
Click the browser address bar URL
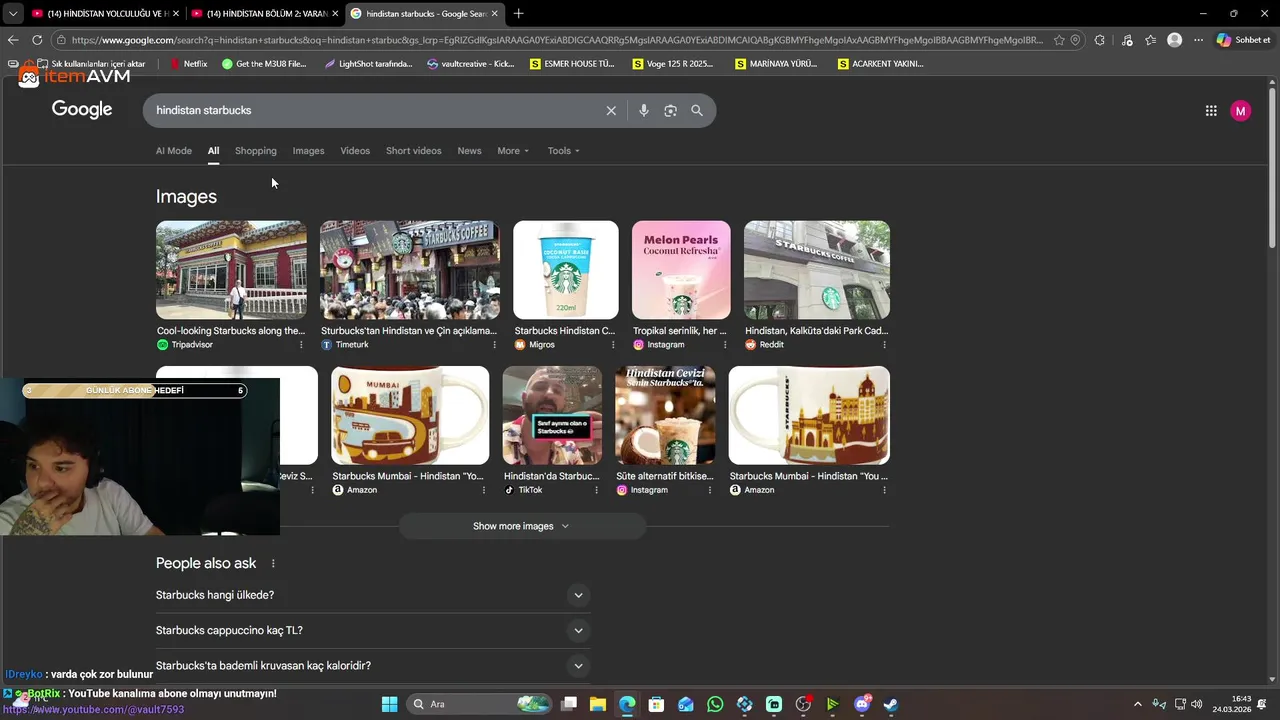(x=557, y=40)
